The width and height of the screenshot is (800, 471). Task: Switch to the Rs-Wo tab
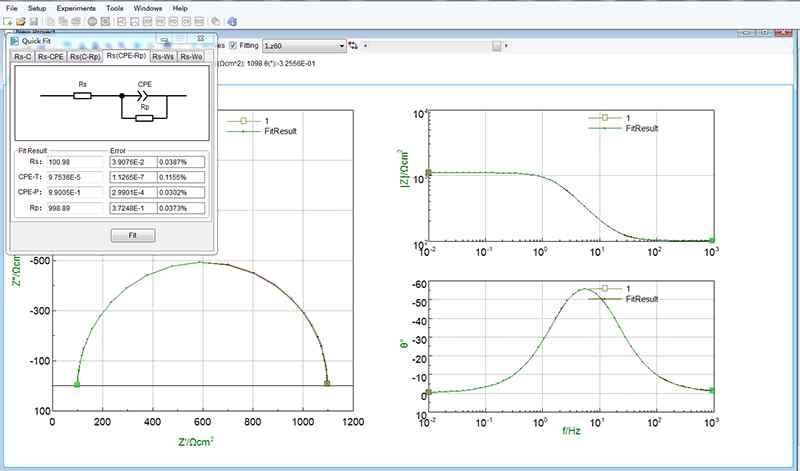click(x=191, y=57)
